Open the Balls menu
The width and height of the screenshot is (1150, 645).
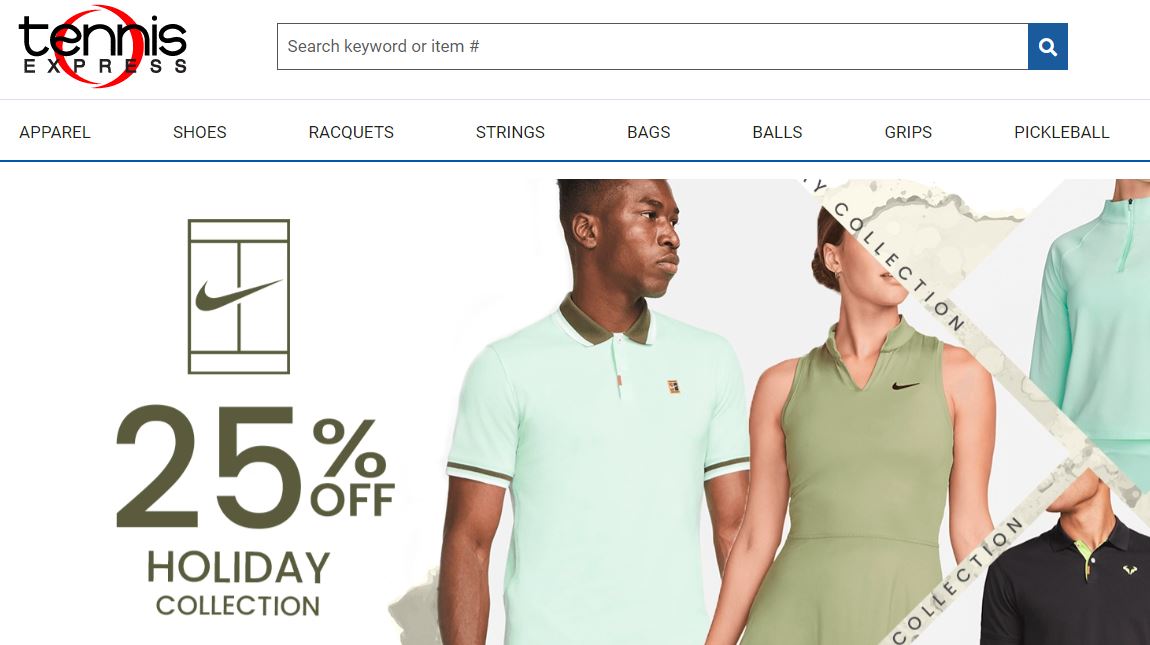coord(777,132)
